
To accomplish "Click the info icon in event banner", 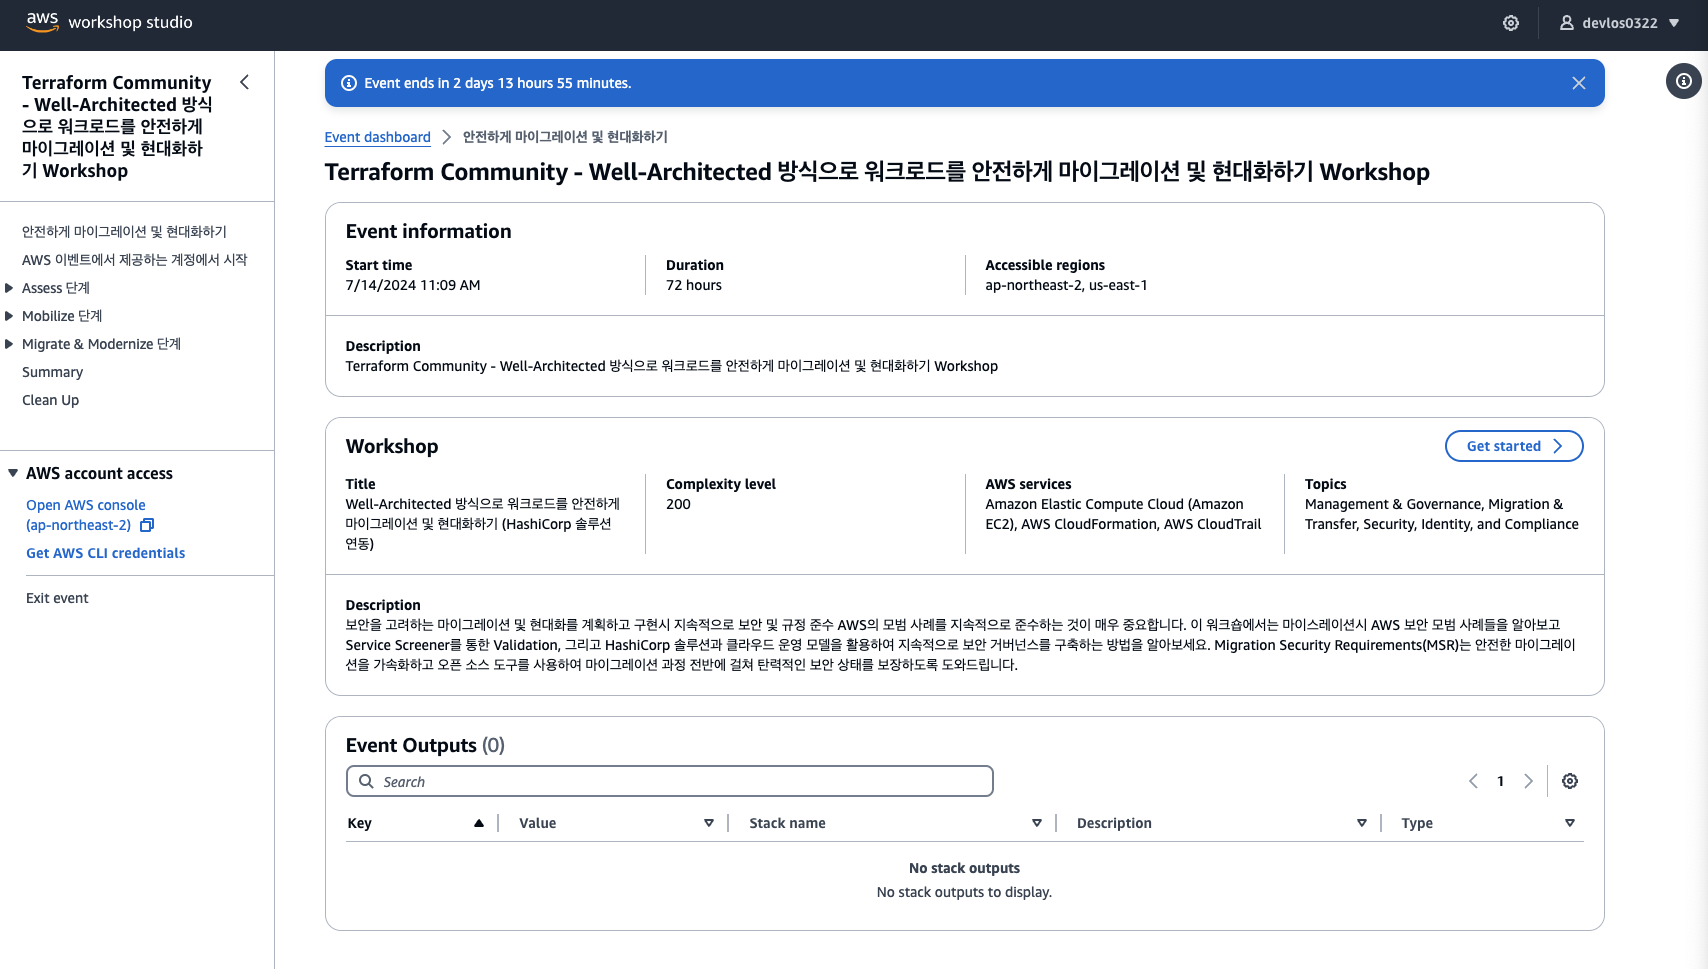I will [x=349, y=83].
